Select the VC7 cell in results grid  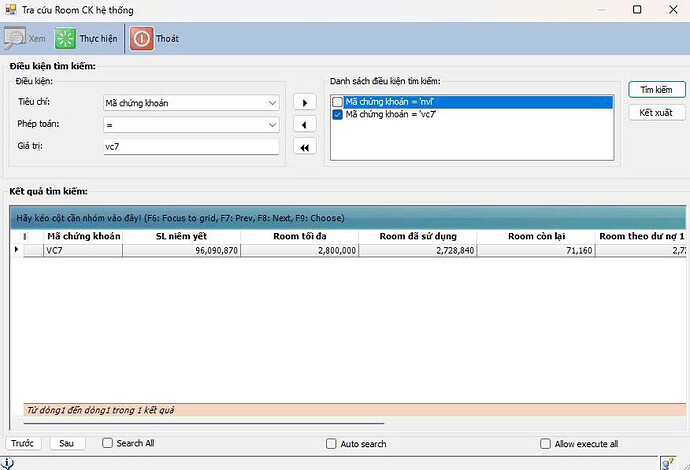click(x=83, y=250)
